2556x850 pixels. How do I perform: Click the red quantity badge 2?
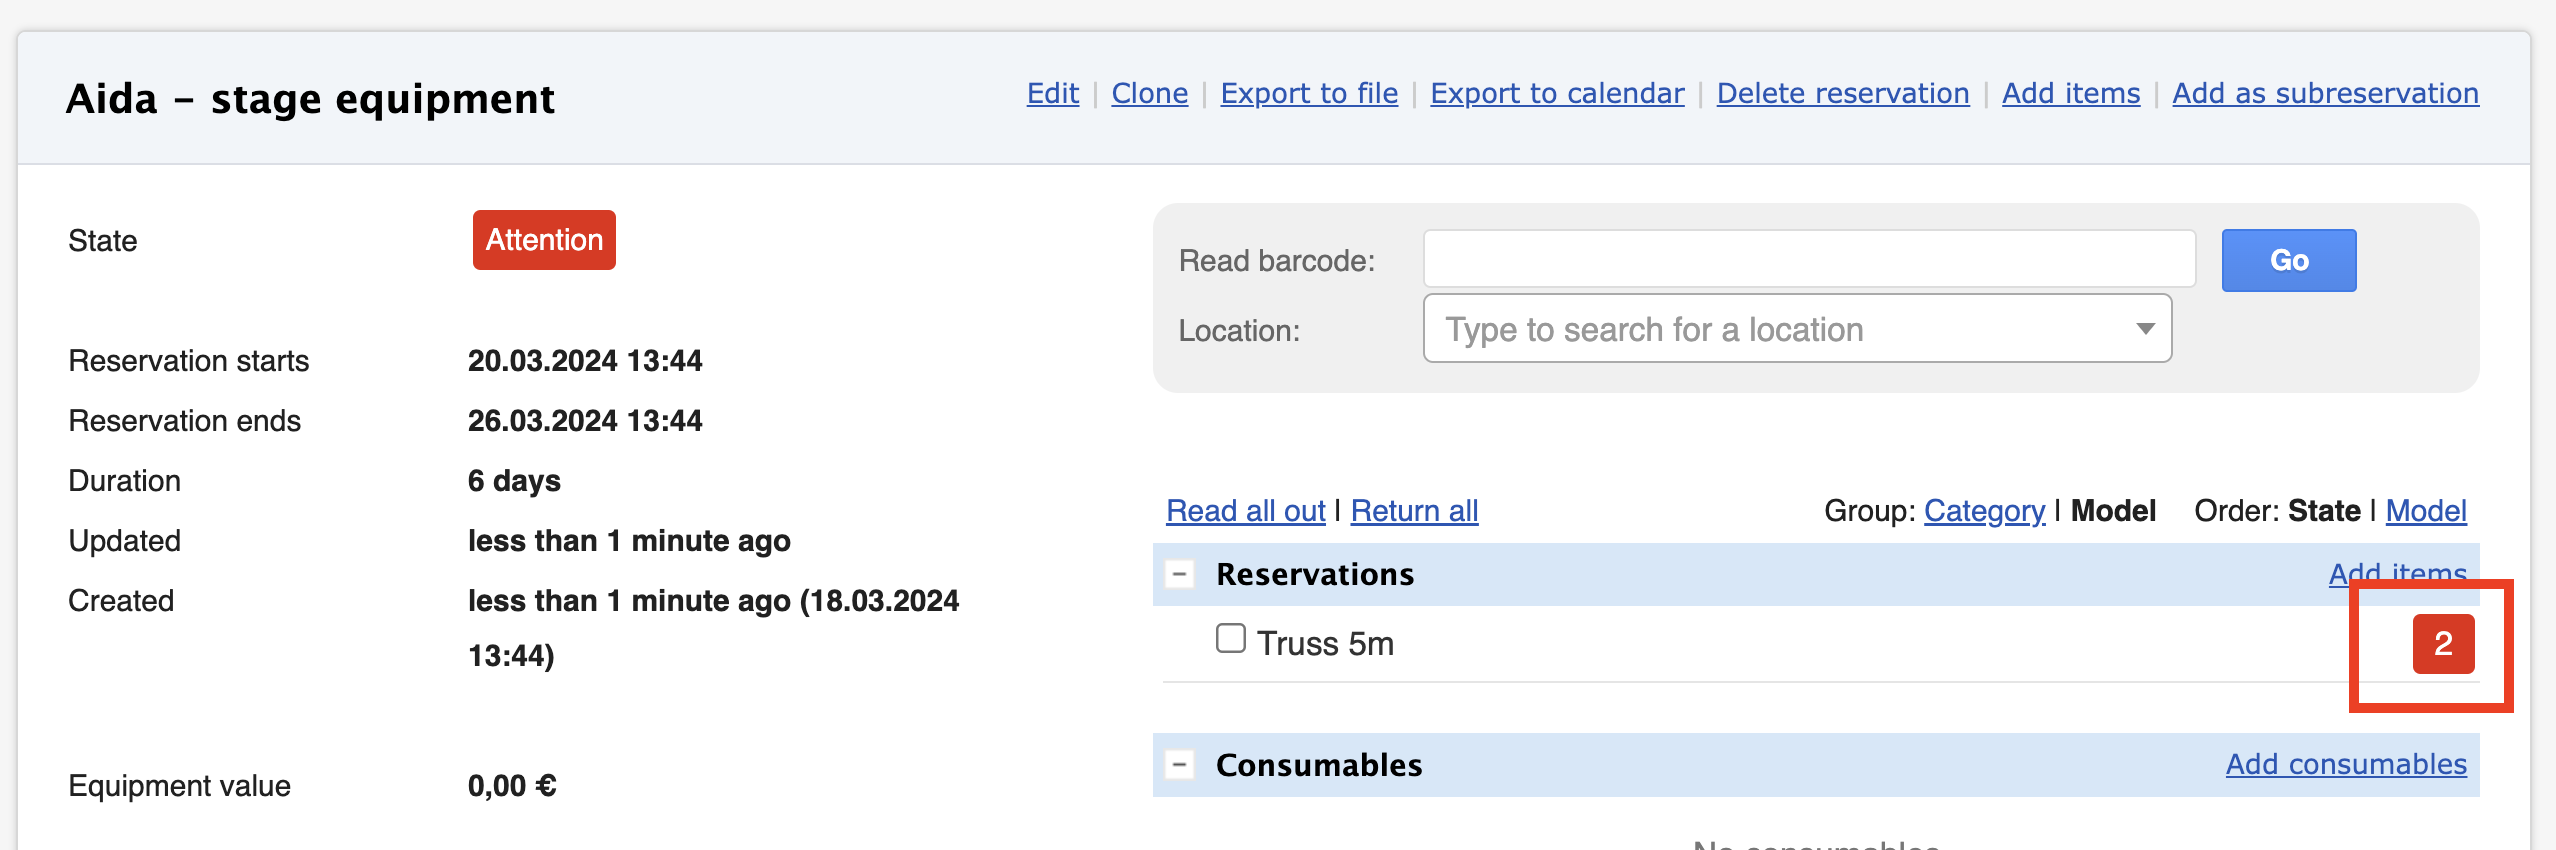[2443, 644]
